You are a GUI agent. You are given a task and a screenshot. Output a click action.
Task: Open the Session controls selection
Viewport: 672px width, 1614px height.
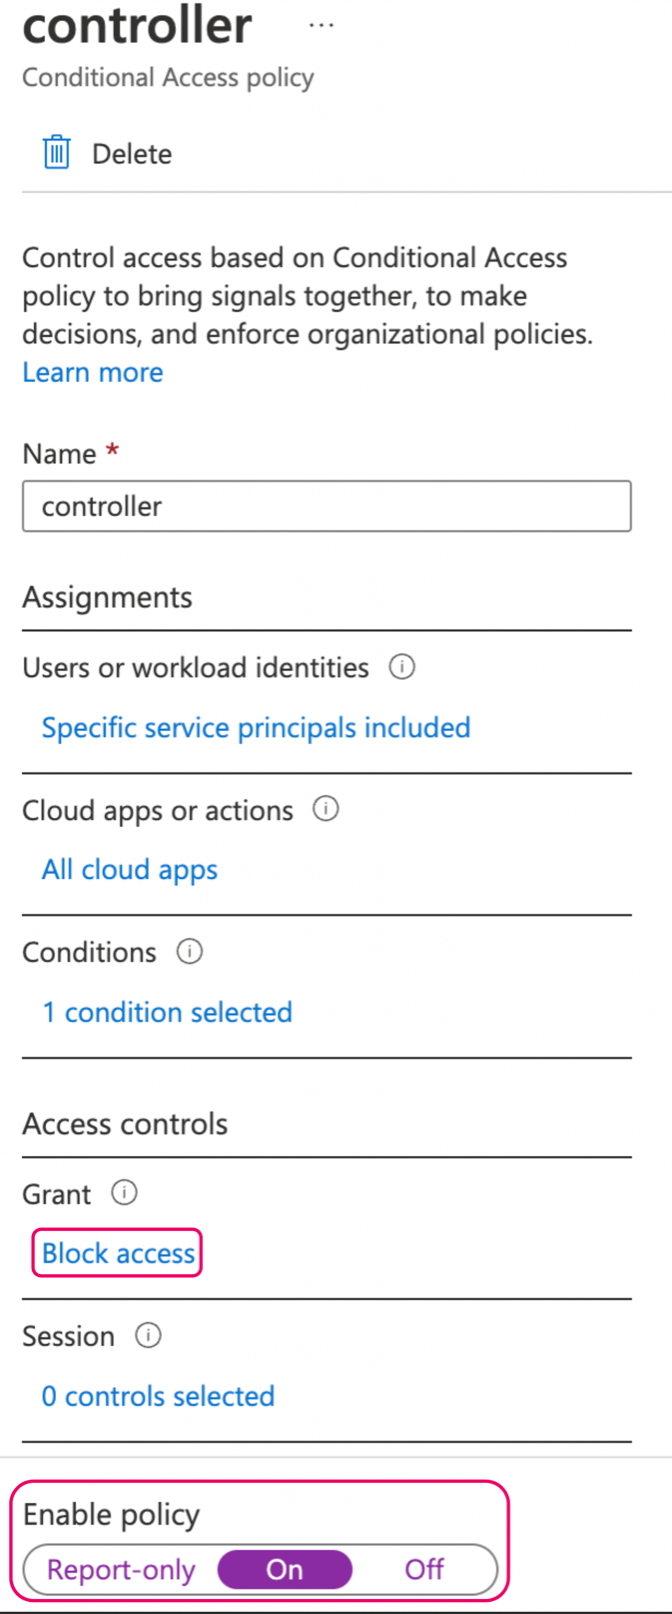(x=157, y=1396)
